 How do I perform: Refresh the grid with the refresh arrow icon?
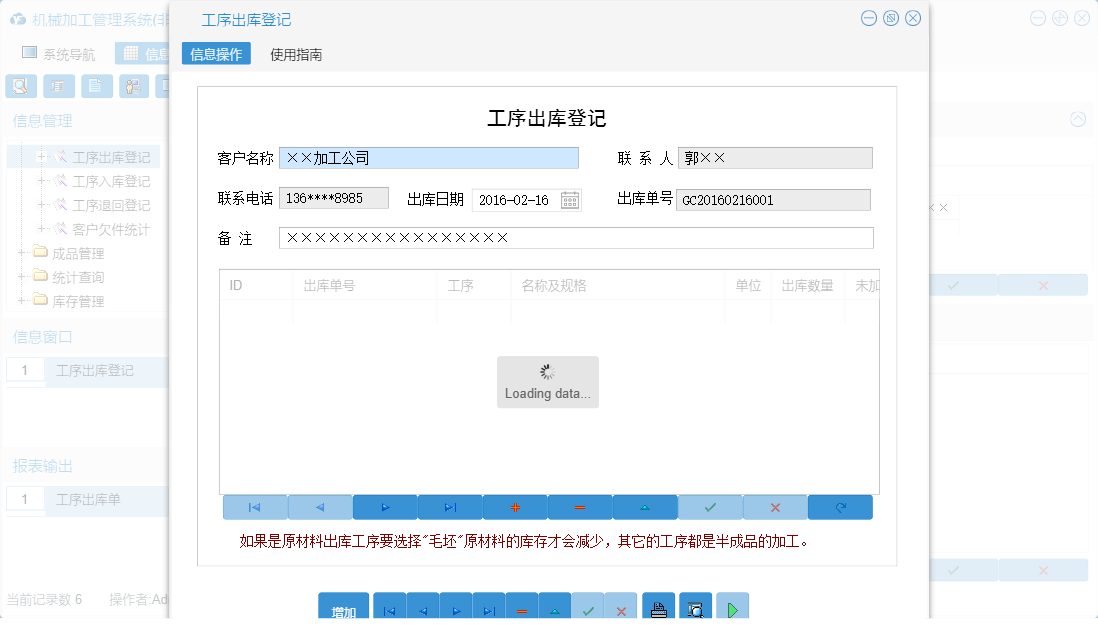(x=840, y=507)
